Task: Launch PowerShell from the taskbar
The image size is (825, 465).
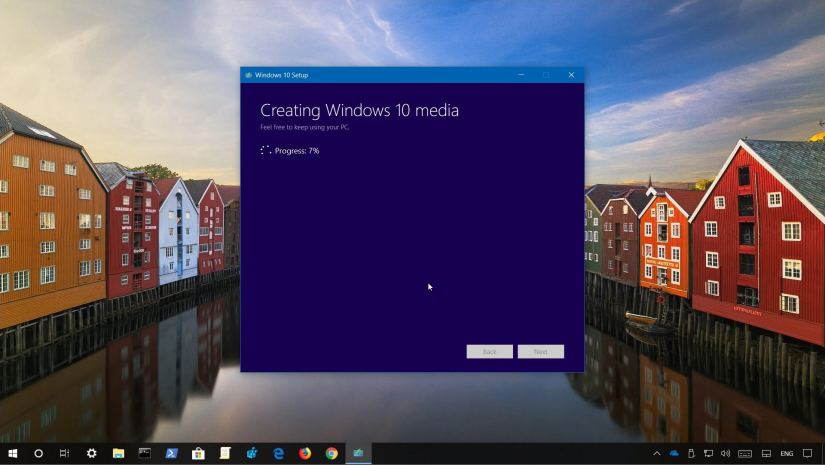Action: coord(172,453)
